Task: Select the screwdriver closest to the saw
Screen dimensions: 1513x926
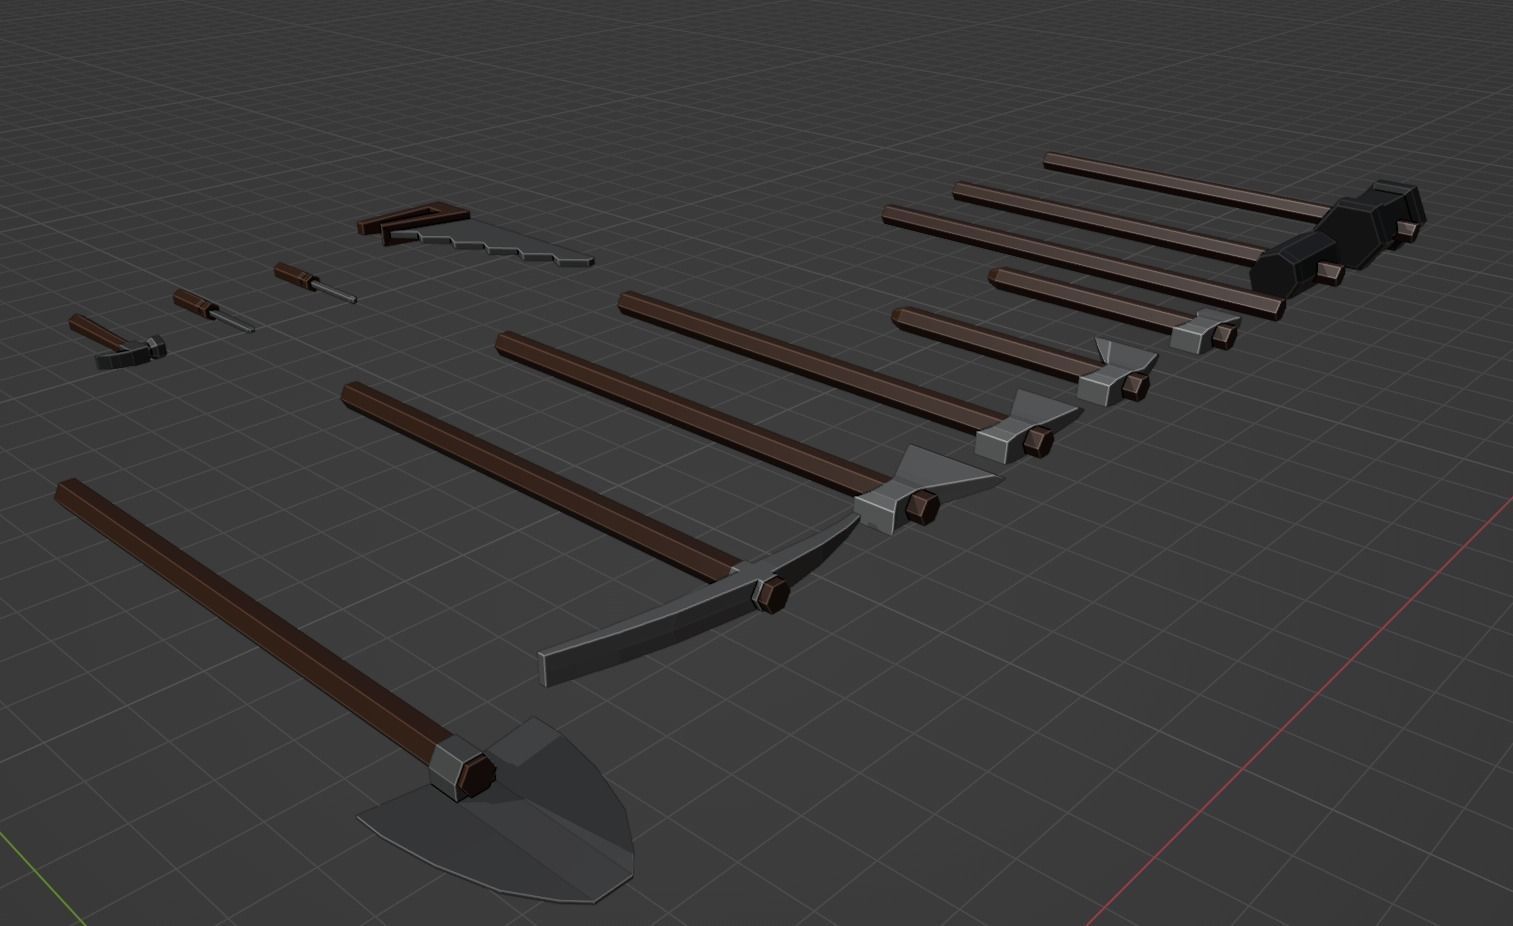Action: tap(314, 281)
